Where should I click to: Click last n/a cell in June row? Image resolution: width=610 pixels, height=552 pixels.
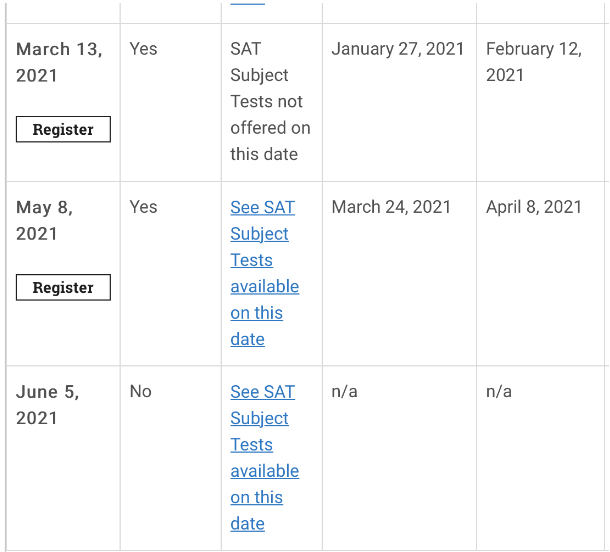[x=499, y=391]
